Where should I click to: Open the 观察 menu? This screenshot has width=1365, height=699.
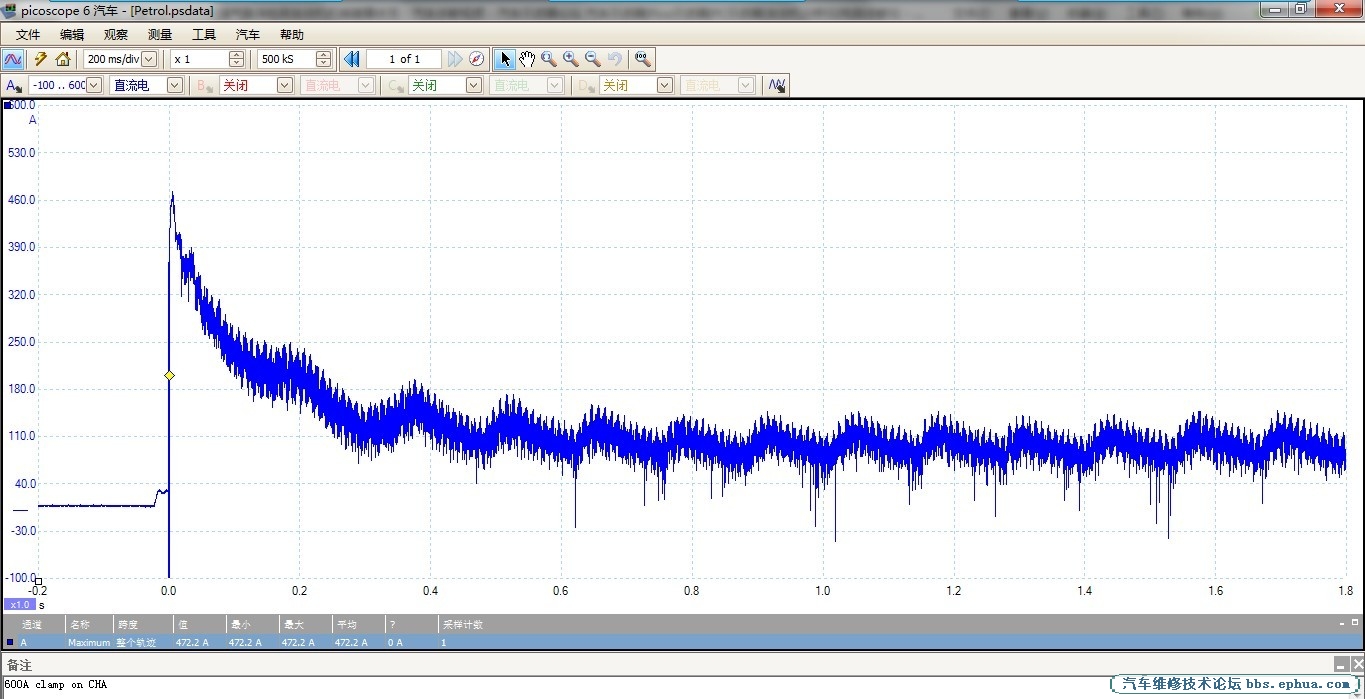tap(116, 34)
